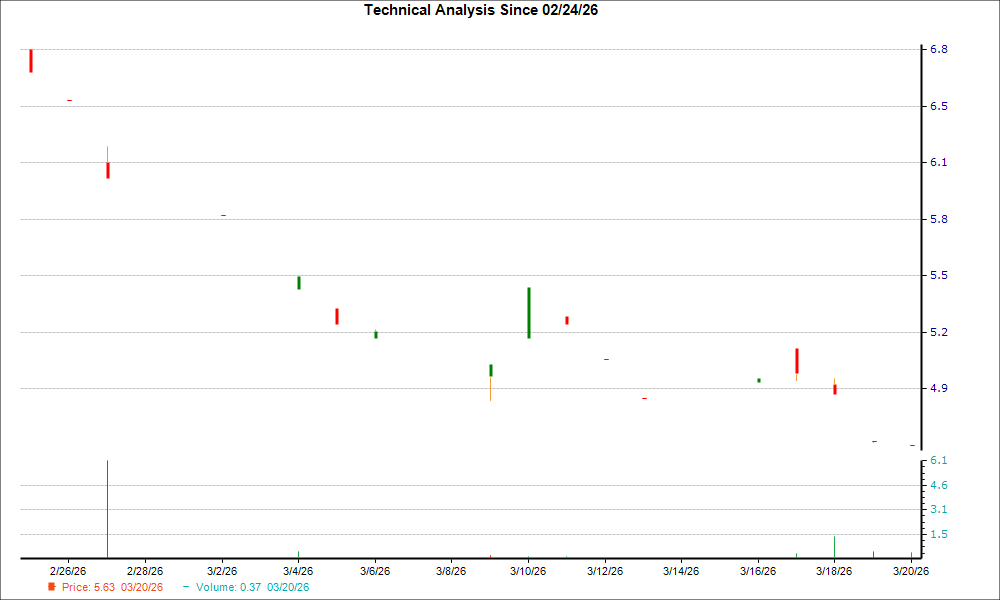Select the 3/10/26 date label on x-axis
The width and height of the screenshot is (1000, 600).
[x=528, y=571]
